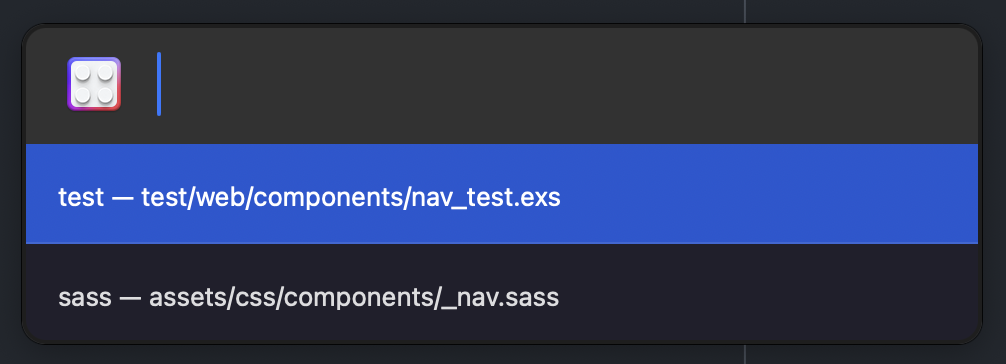Image resolution: width=1006 pixels, height=364 pixels.
Task: Click the "test" label in first result
Action: pos(81,197)
